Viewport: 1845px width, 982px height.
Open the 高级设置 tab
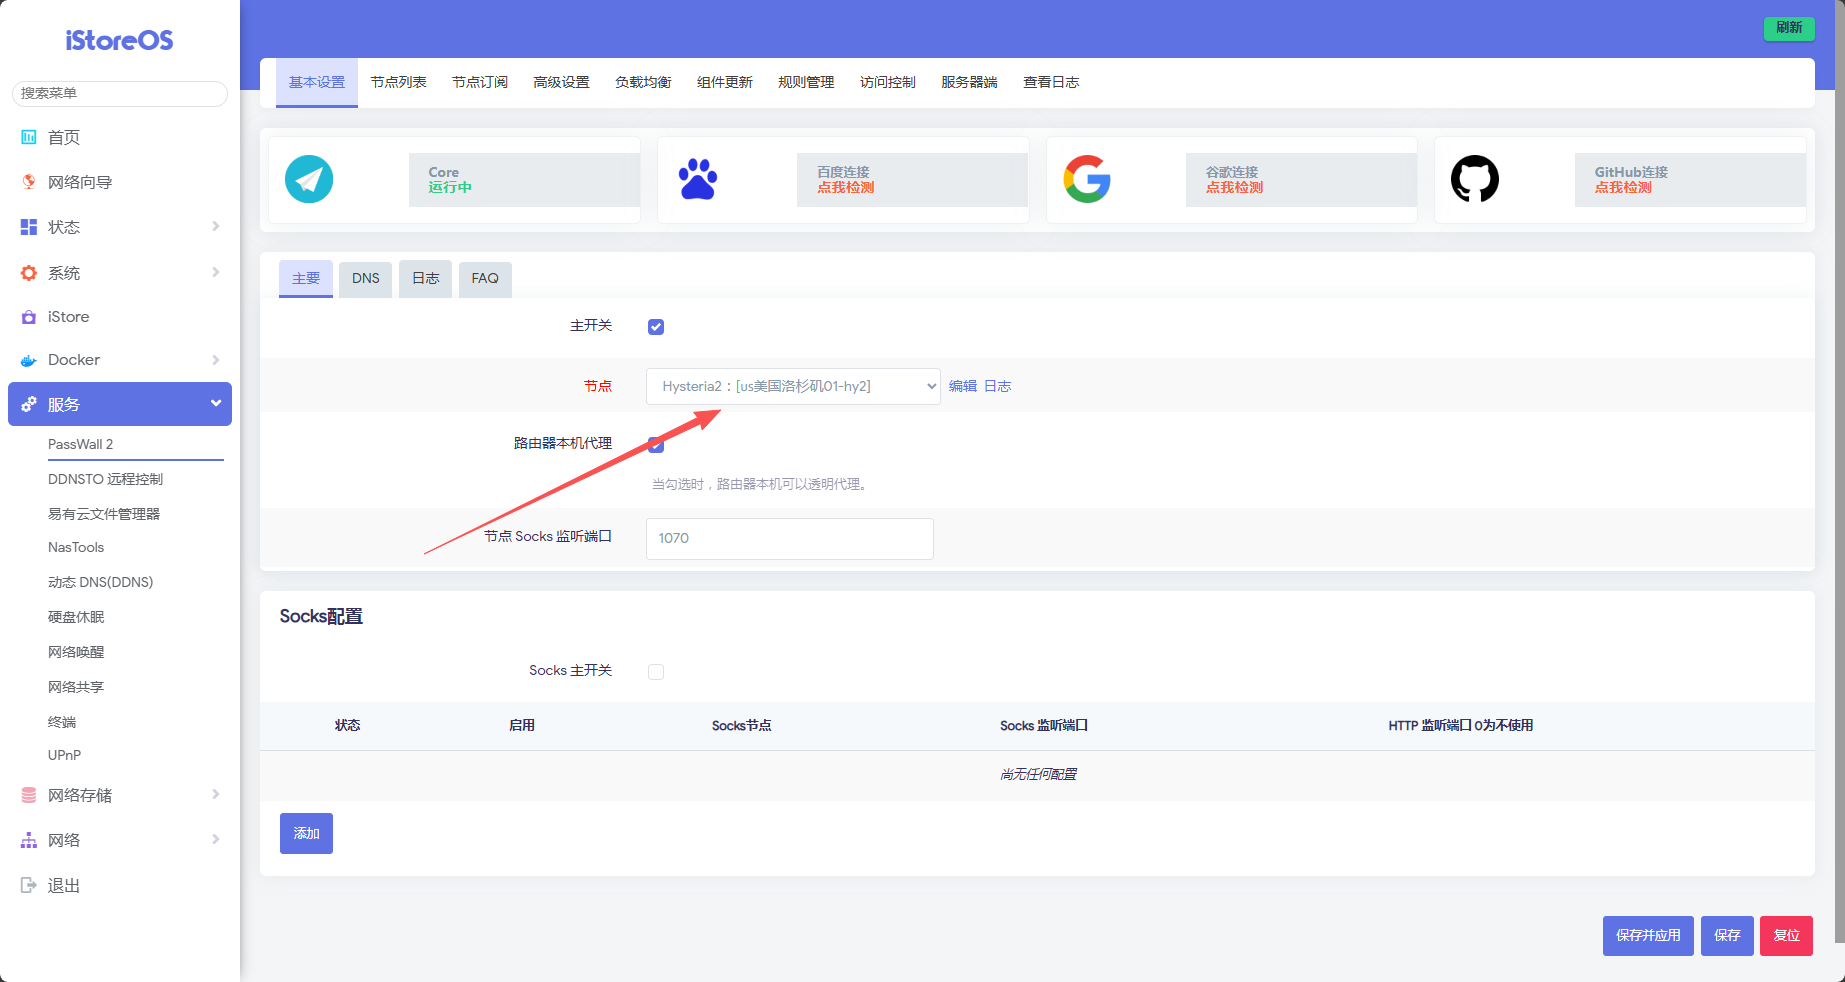[562, 82]
